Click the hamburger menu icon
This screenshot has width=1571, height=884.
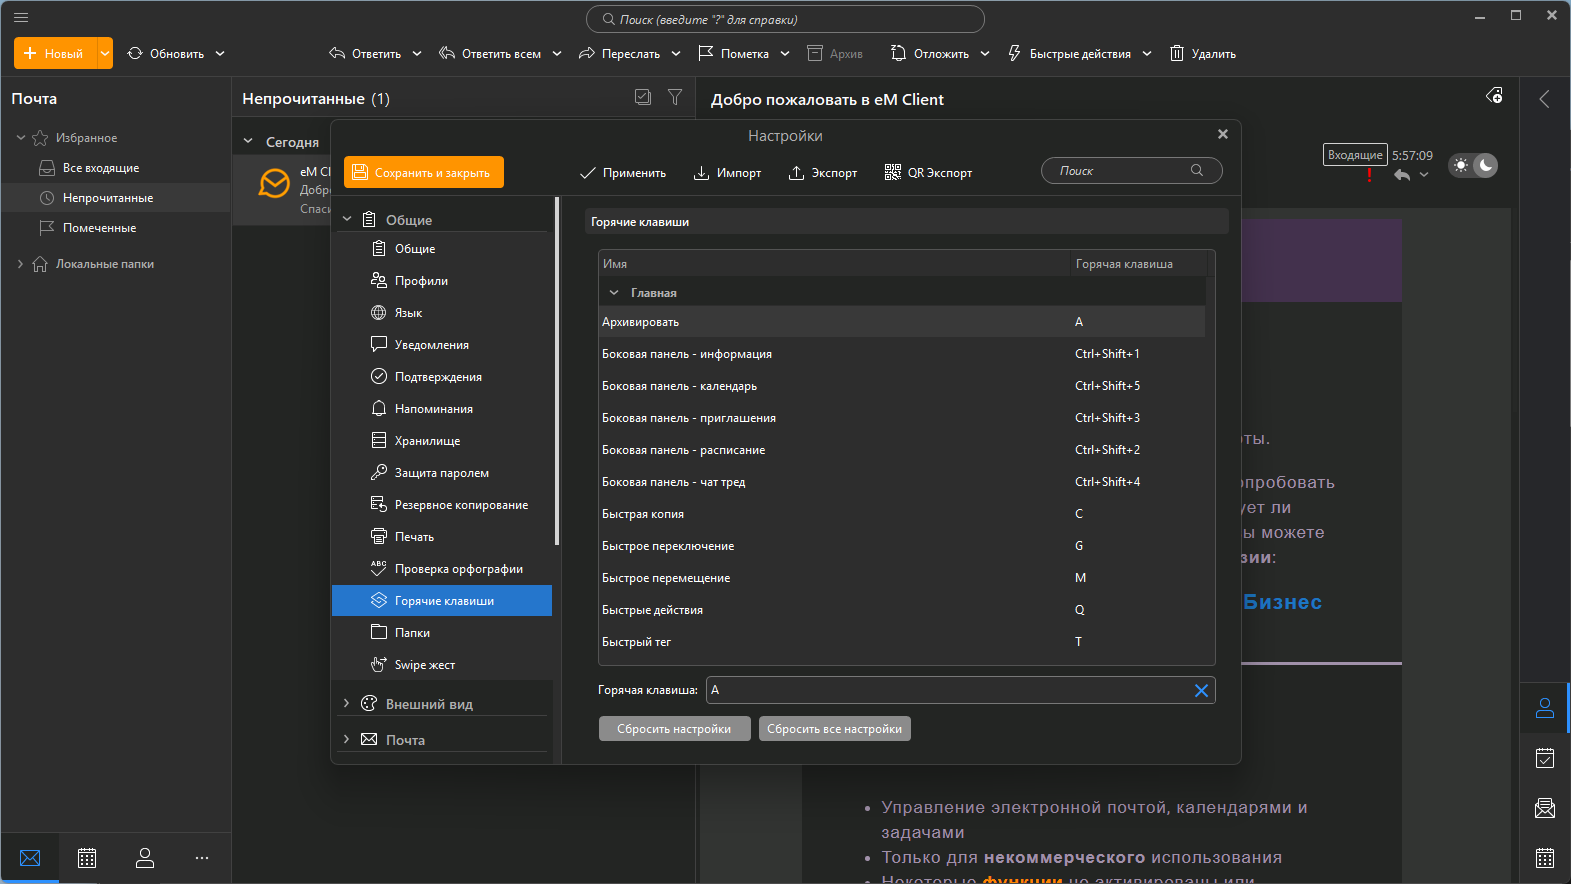pos(21,17)
